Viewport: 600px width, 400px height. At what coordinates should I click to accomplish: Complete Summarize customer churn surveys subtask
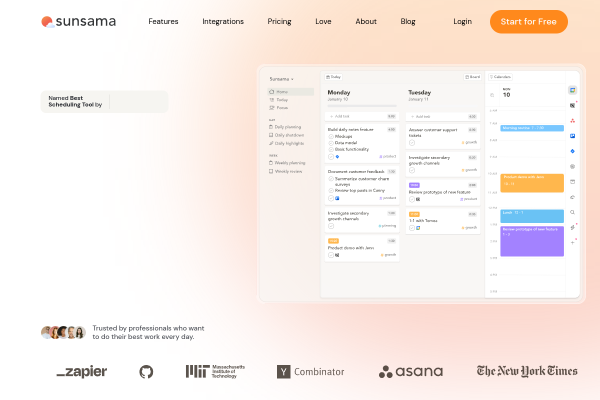coord(331,179)
